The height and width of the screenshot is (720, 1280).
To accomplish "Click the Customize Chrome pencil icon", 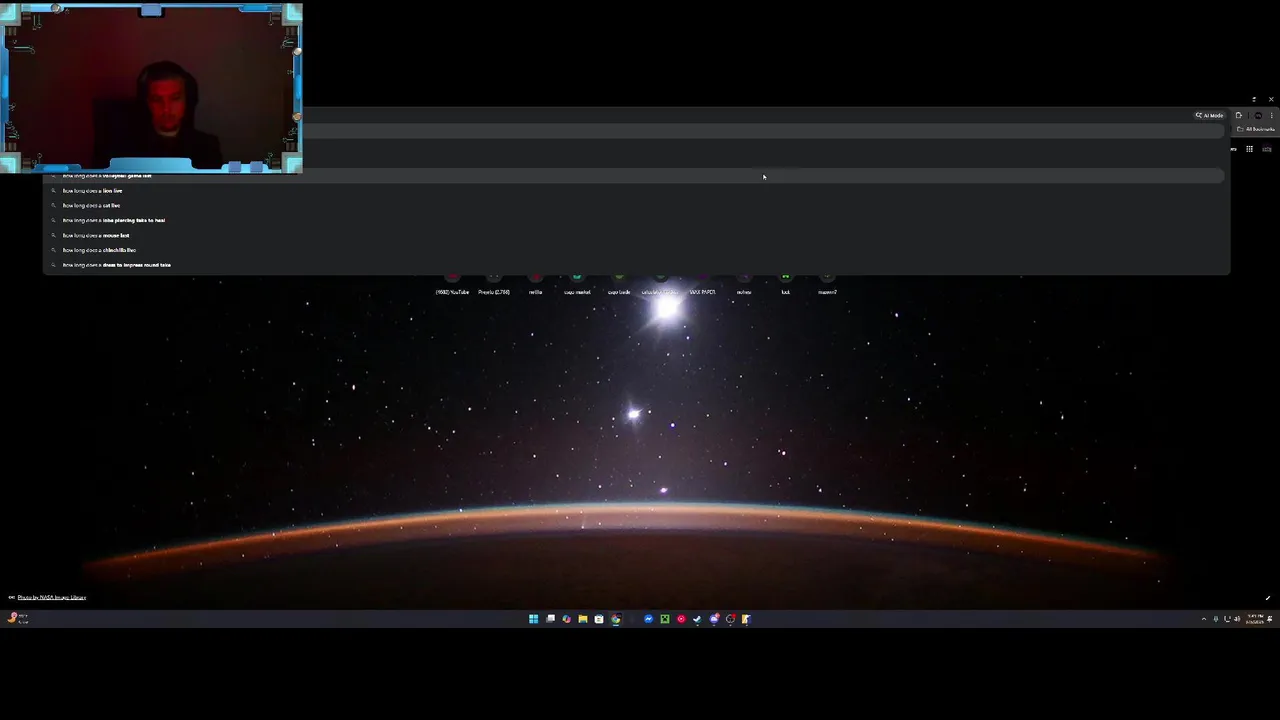I will pyautogui.click(x=1267, y=598).
